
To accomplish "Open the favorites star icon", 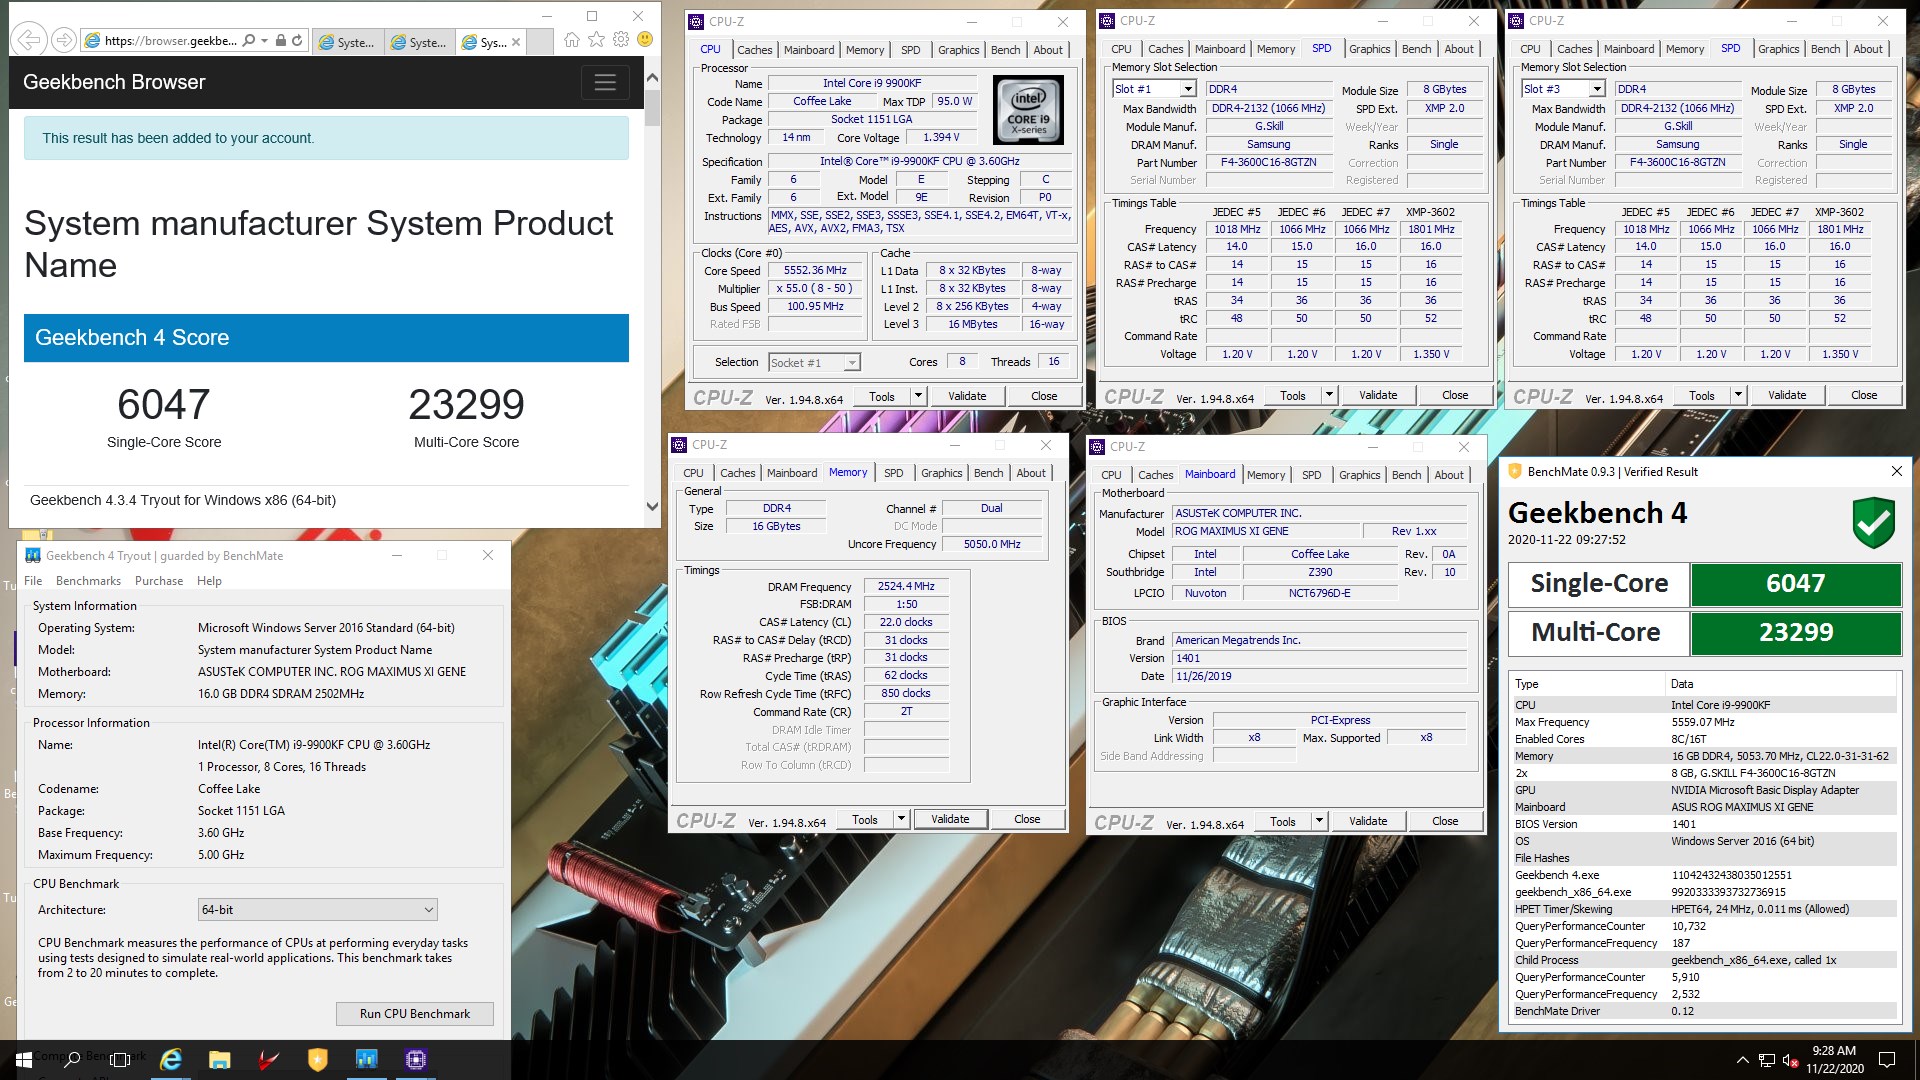I will click(596, 40).
